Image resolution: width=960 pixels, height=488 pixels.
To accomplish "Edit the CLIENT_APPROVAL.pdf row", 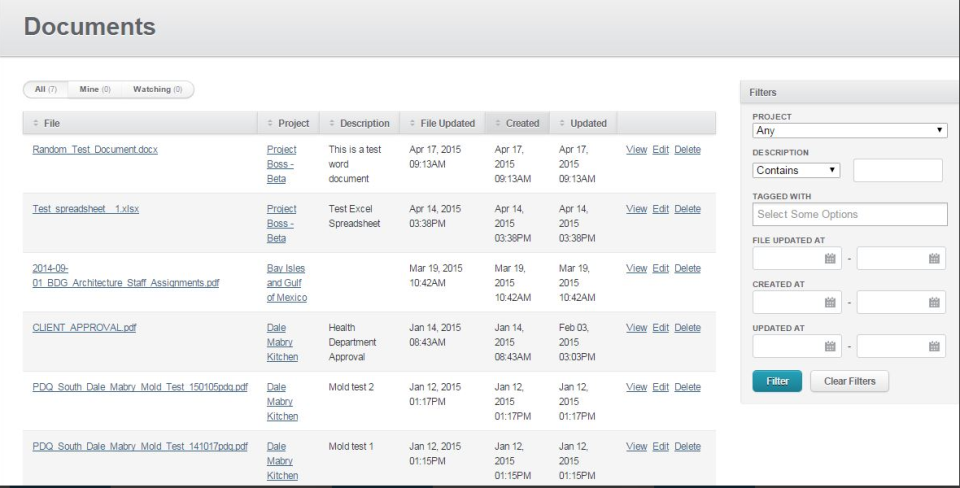I will click(661, 328).
